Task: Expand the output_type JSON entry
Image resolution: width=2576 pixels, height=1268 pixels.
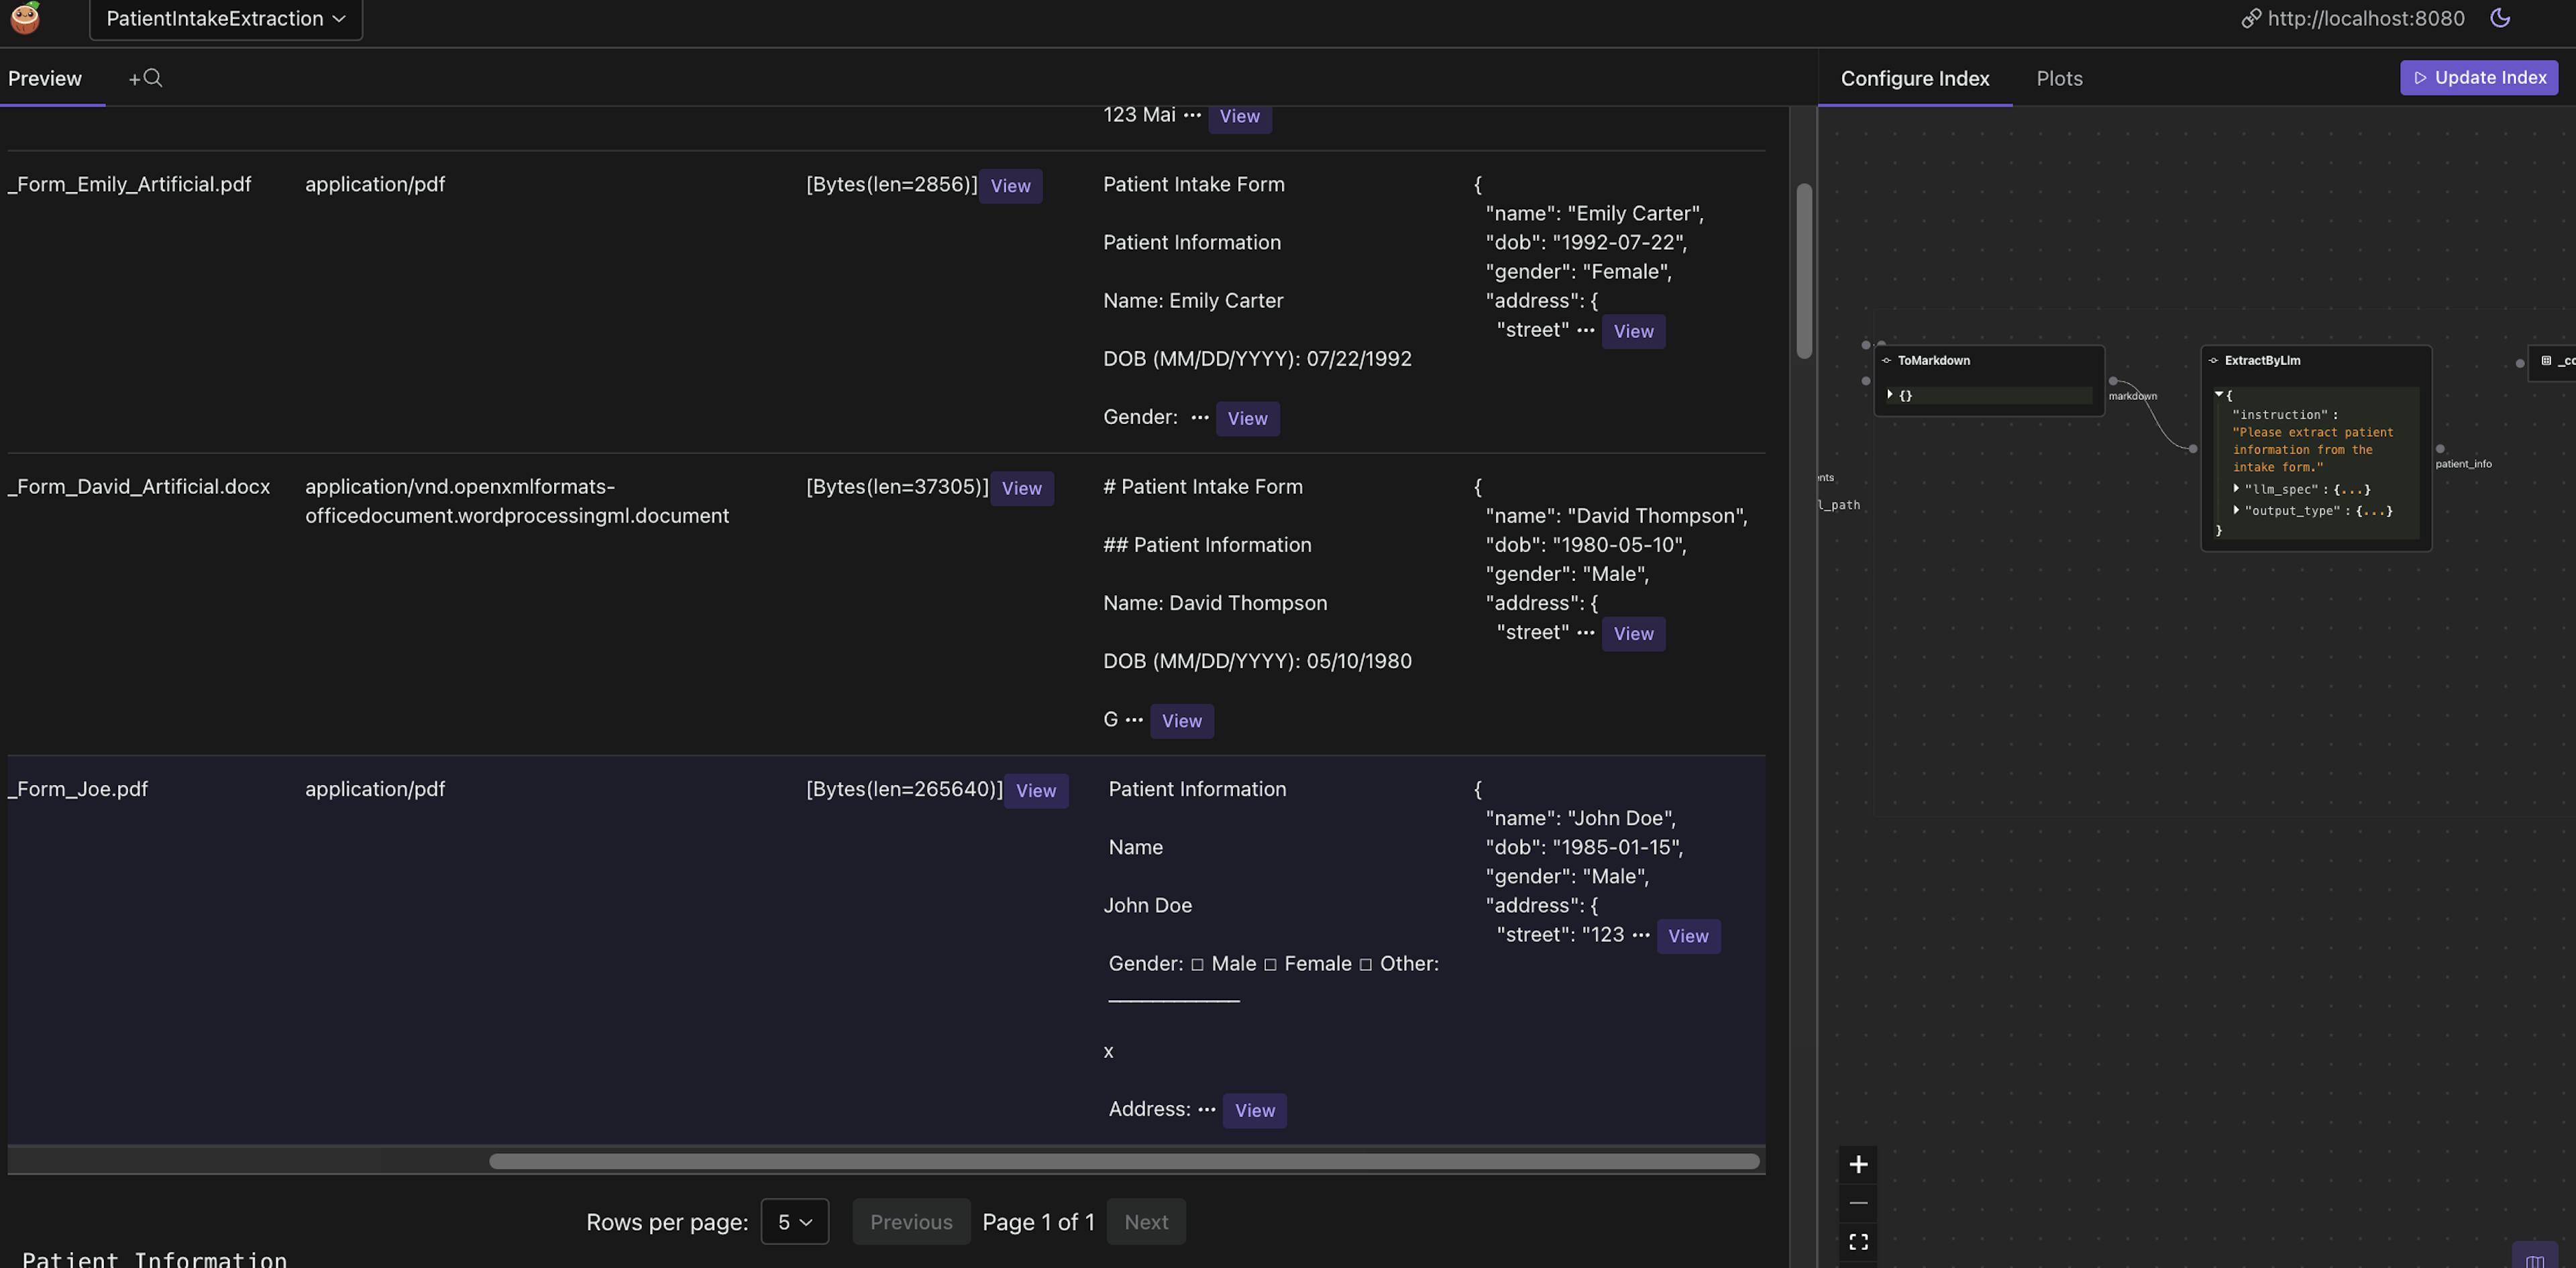Action: click(2236, 510)
